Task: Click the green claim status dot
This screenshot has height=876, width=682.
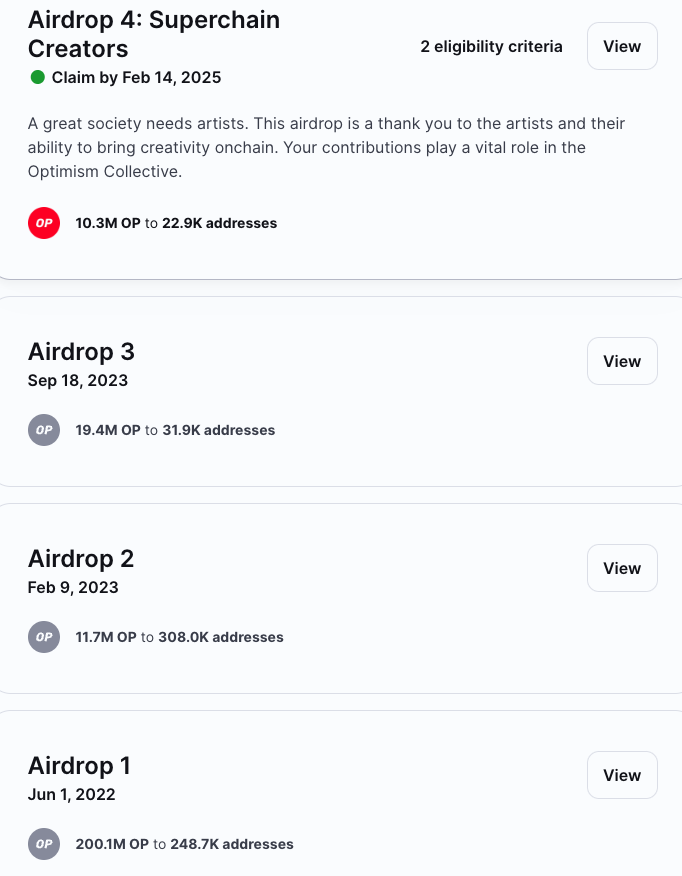Action: 36,77
